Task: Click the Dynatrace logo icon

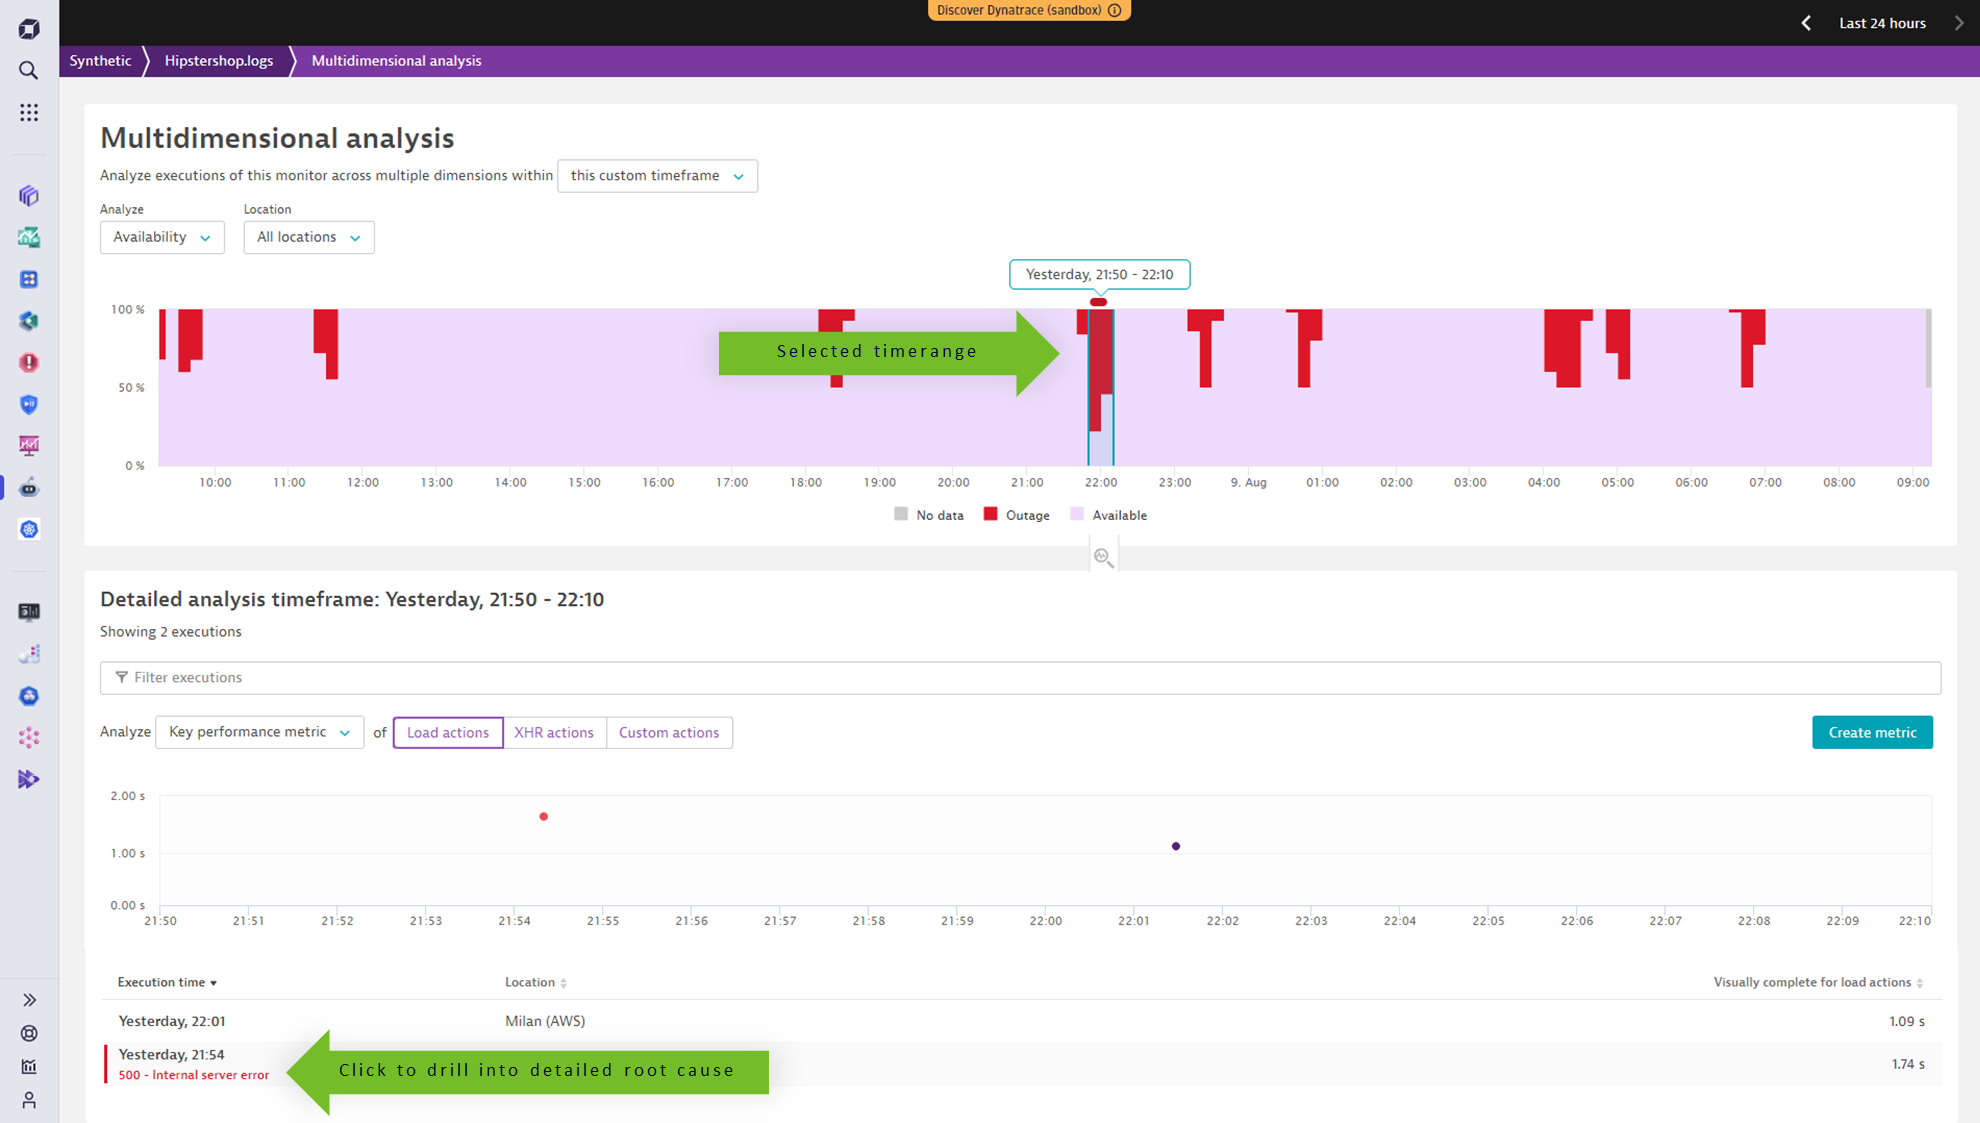Action: [x=29, y=28]
